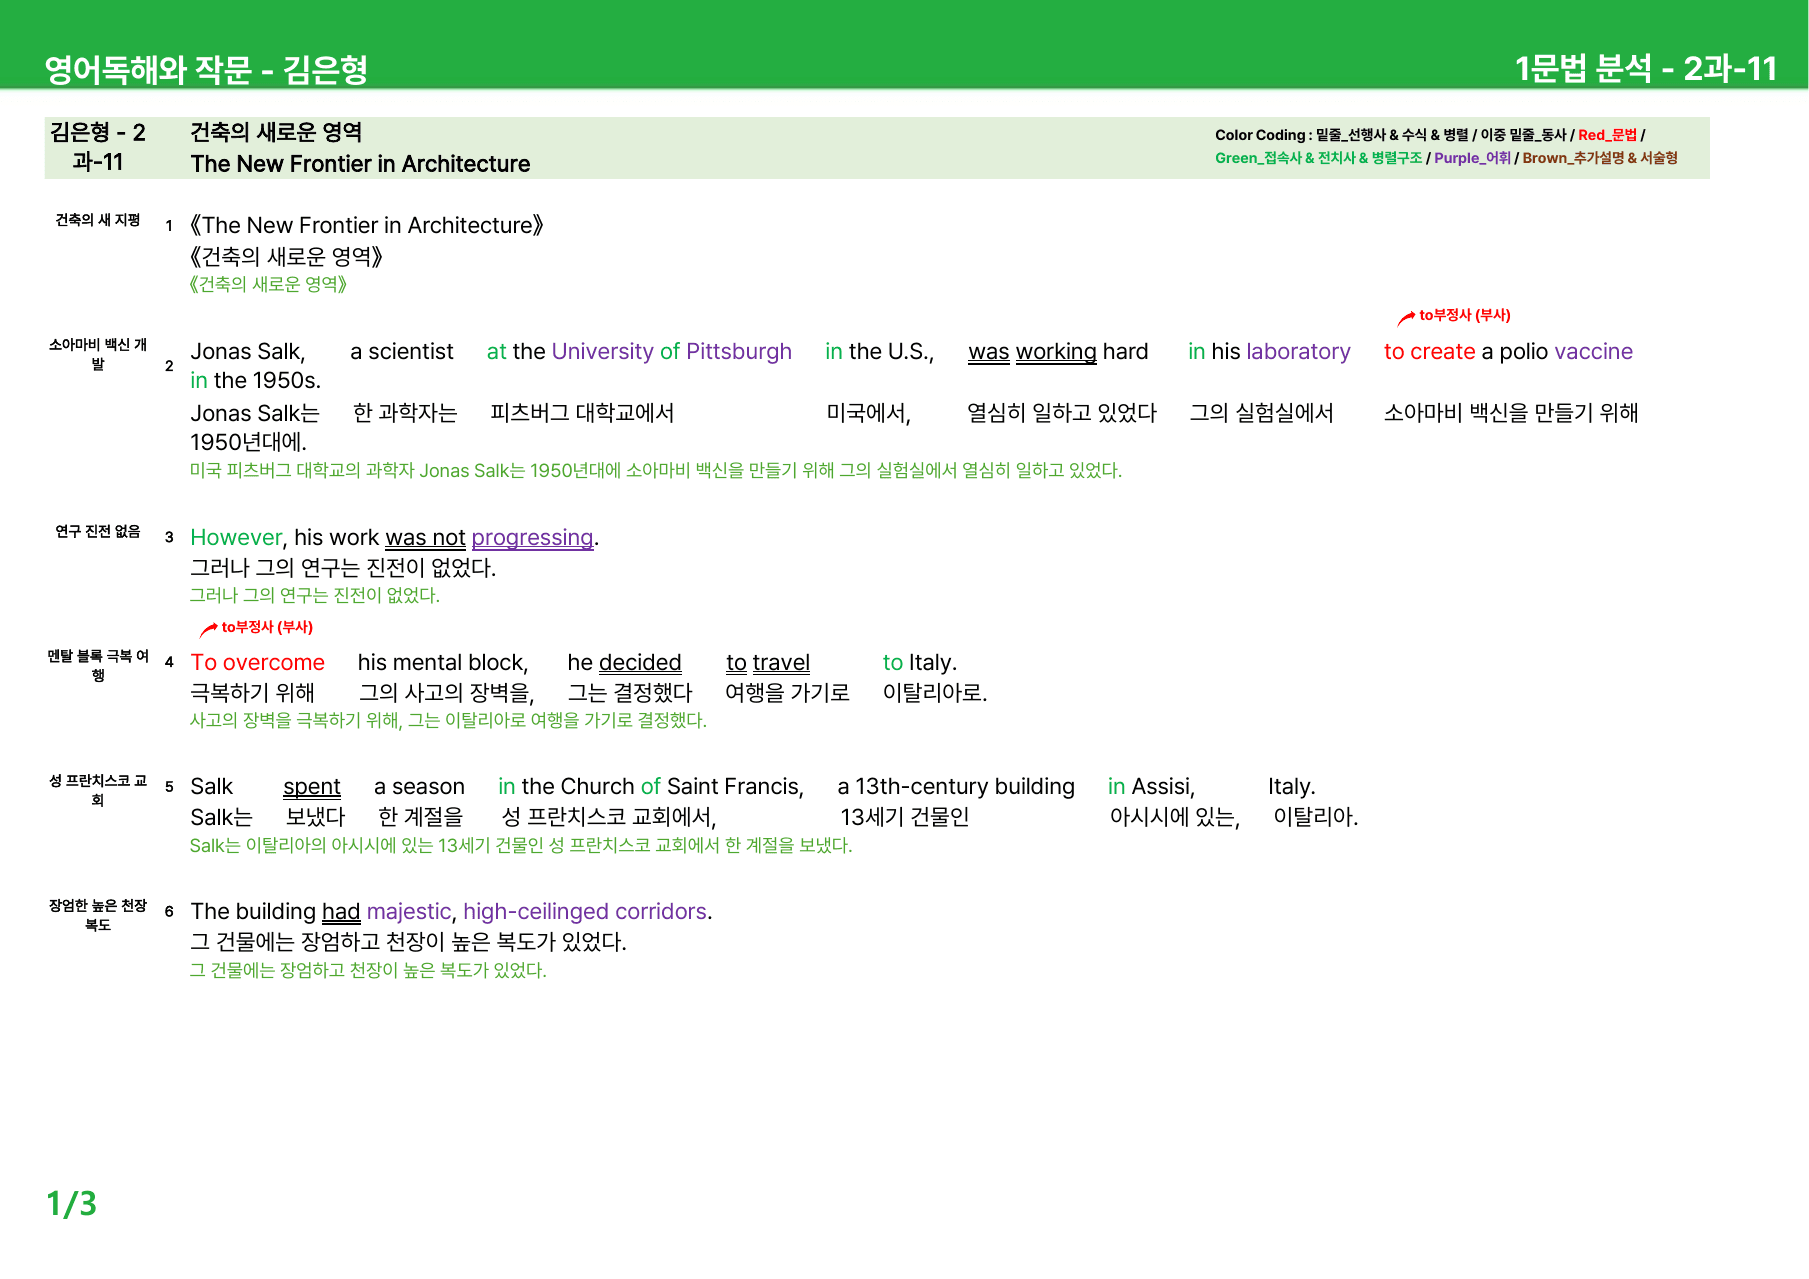Click the green translation starting Salk는 이탈리아의 아시시에
This screenshot has width=1809, height=1279.
point(521,846)
